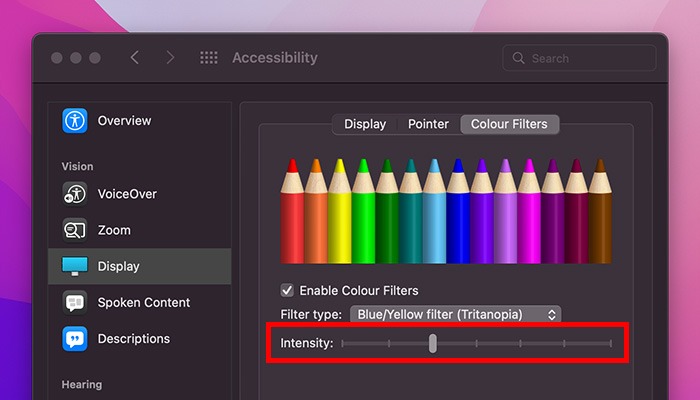Viewport: 700px width, 400px height.
Task: Click the Overview accessibility icon
Action: pos(75,121)
